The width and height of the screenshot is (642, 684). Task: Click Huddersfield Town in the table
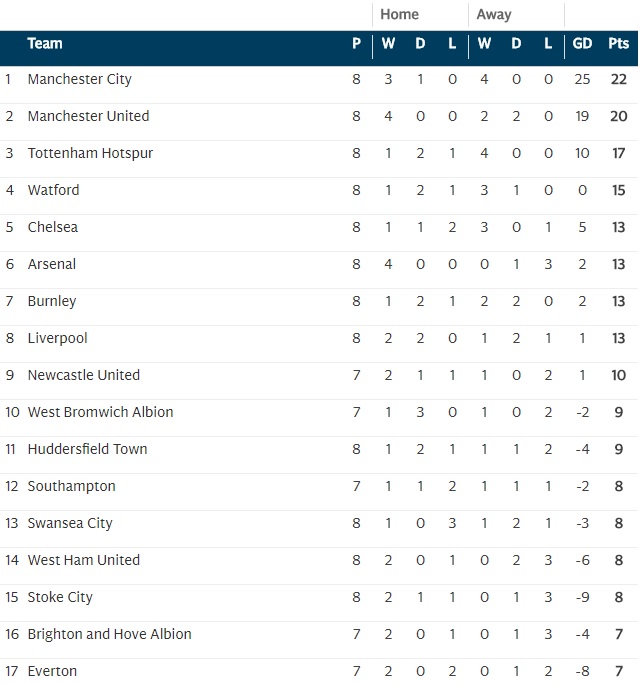(87, 449)
